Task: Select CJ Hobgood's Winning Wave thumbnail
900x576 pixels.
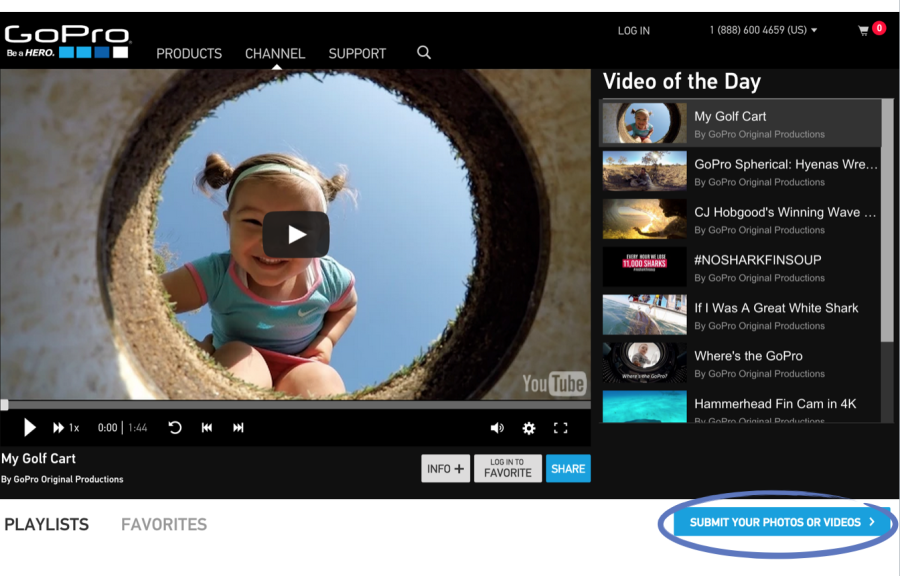Action: [x=645, y=219]
